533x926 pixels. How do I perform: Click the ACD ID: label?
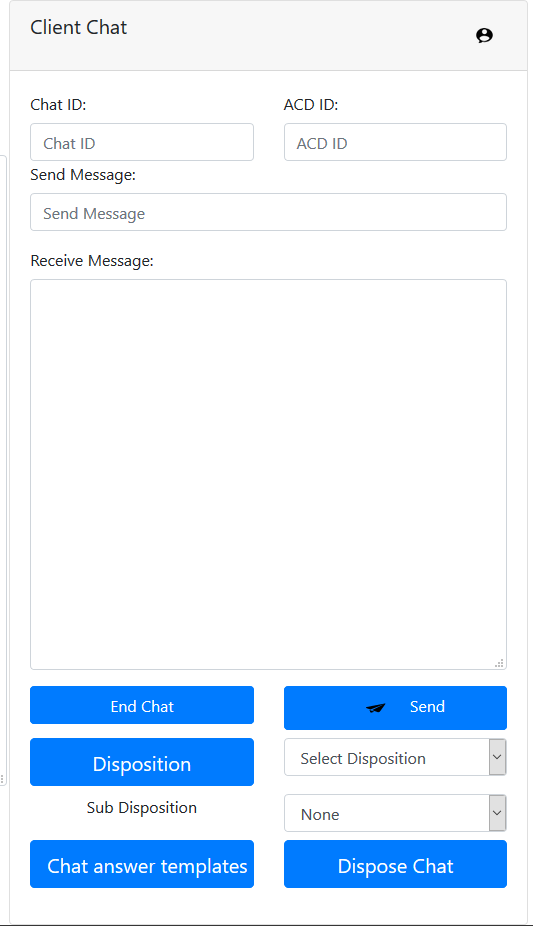[x=310, y=105]
